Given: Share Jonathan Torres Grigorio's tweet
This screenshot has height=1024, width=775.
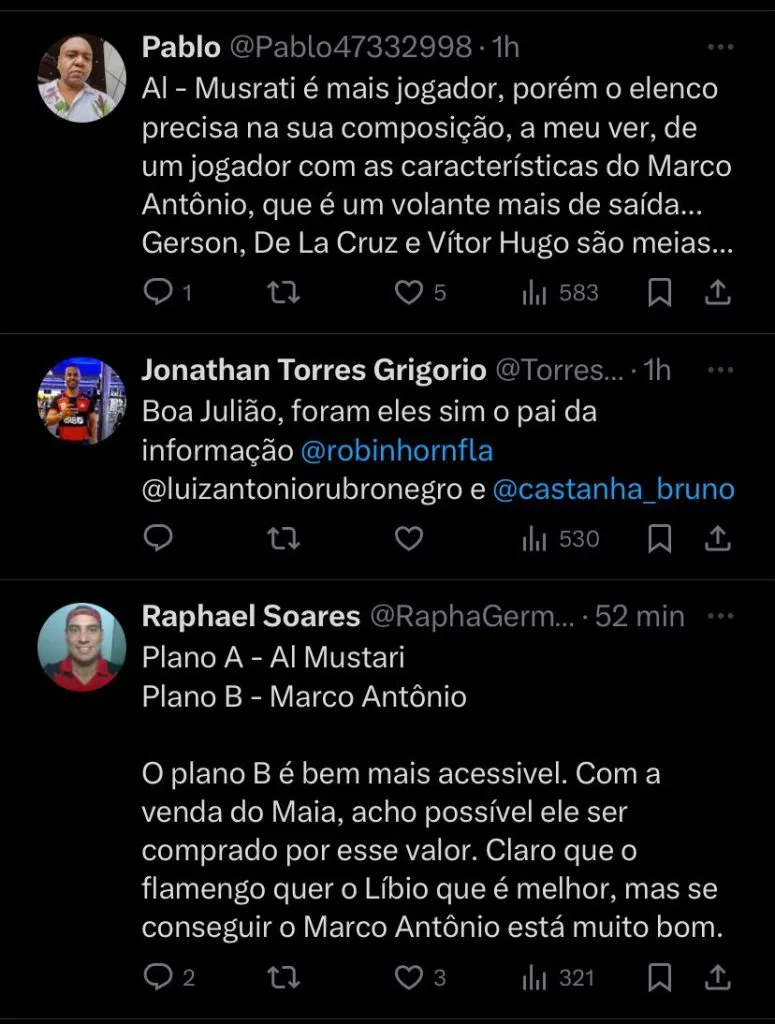Looking at the screenshot, I should (x=718, y=539).
